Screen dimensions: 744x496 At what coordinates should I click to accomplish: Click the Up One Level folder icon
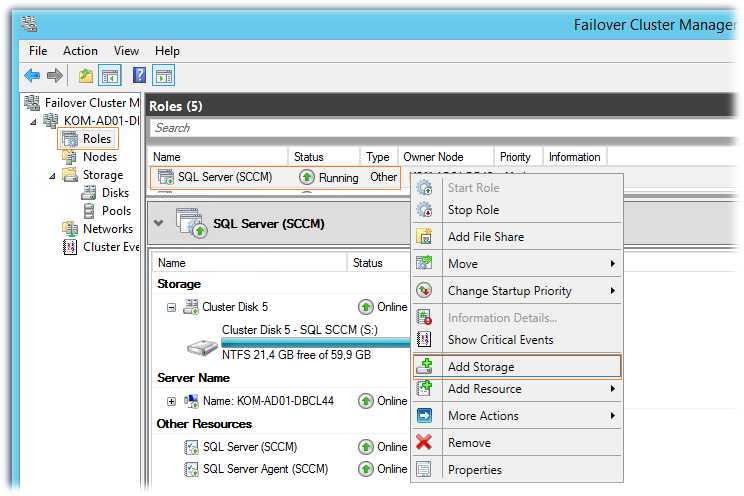point(86,76)
